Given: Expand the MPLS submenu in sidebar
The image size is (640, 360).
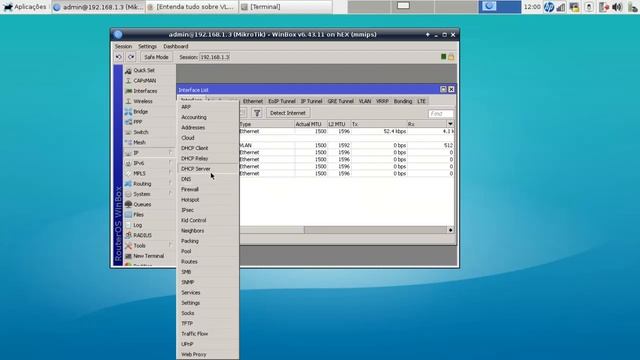Looking at the screenshot, I should [x=171, y=173].
